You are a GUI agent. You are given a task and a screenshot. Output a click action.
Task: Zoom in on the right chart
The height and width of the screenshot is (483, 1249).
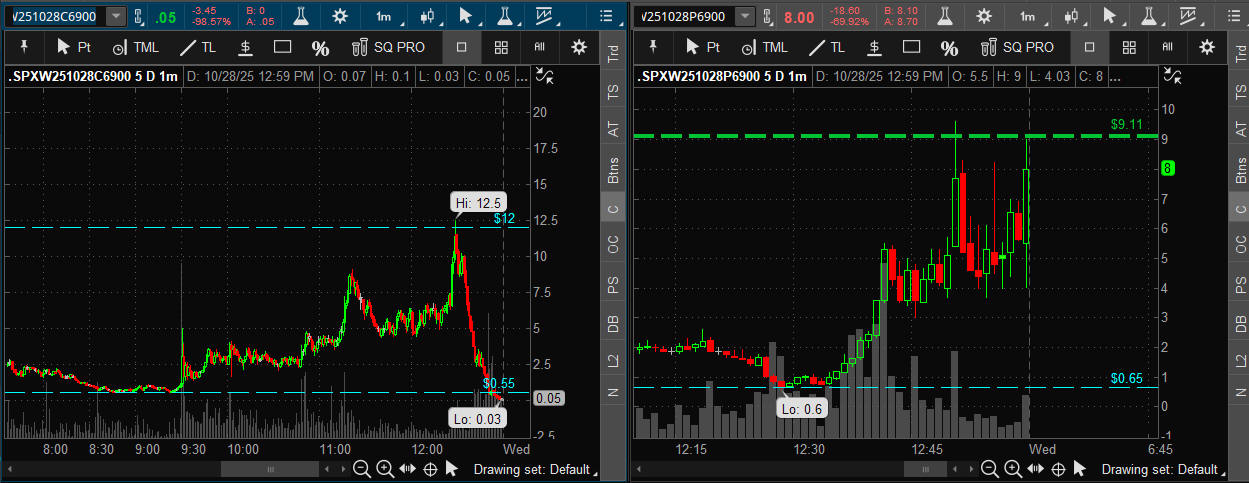click(x=1012, y=469)
